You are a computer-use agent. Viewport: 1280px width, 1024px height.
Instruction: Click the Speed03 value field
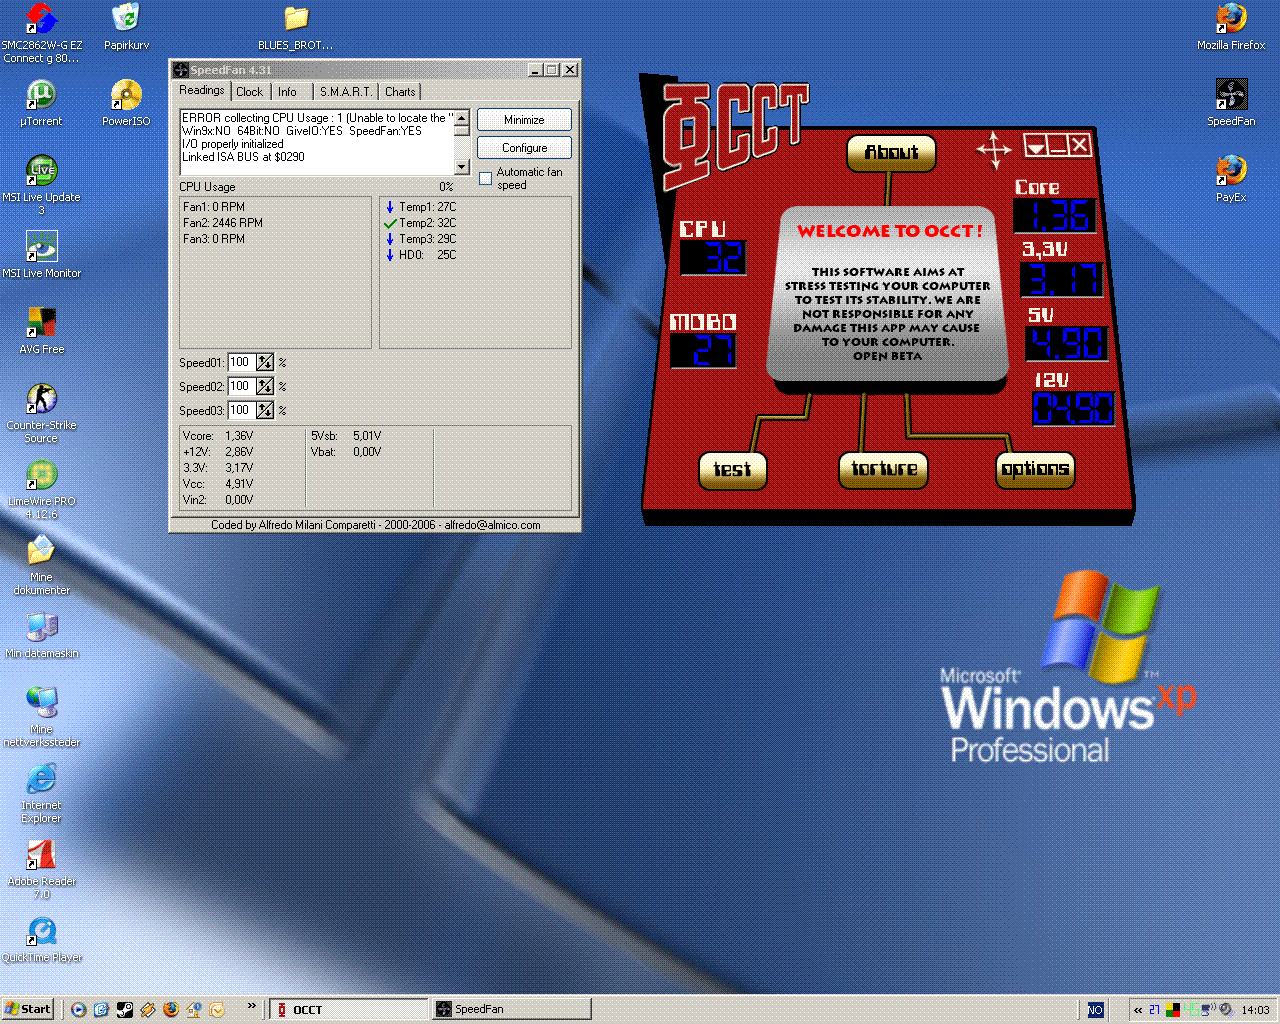click(241, 410)
